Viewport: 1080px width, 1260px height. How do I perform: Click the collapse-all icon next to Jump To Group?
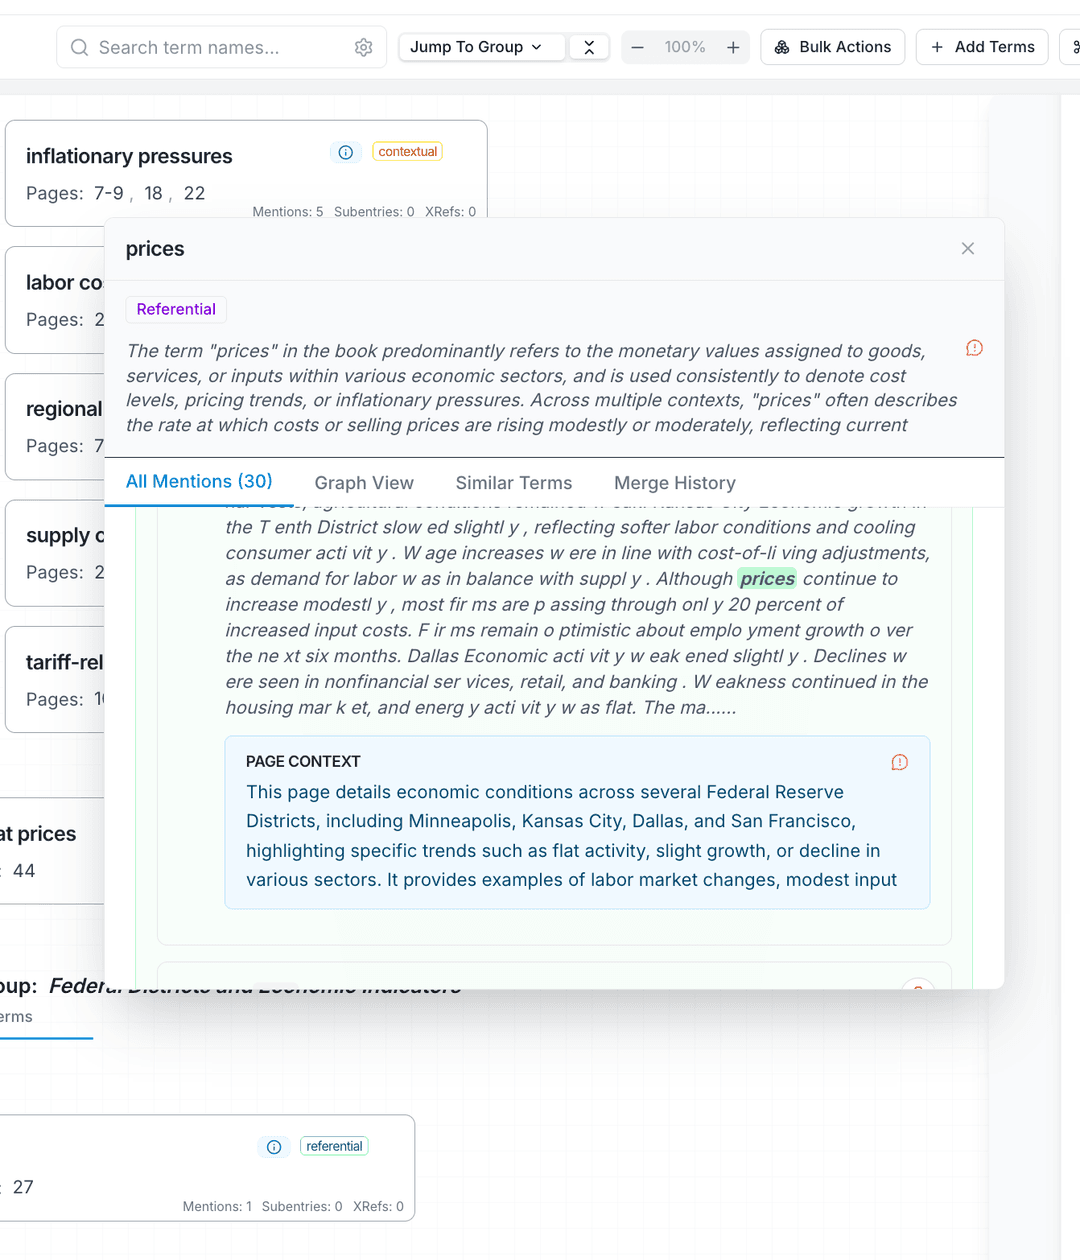[x=589, y=46]
